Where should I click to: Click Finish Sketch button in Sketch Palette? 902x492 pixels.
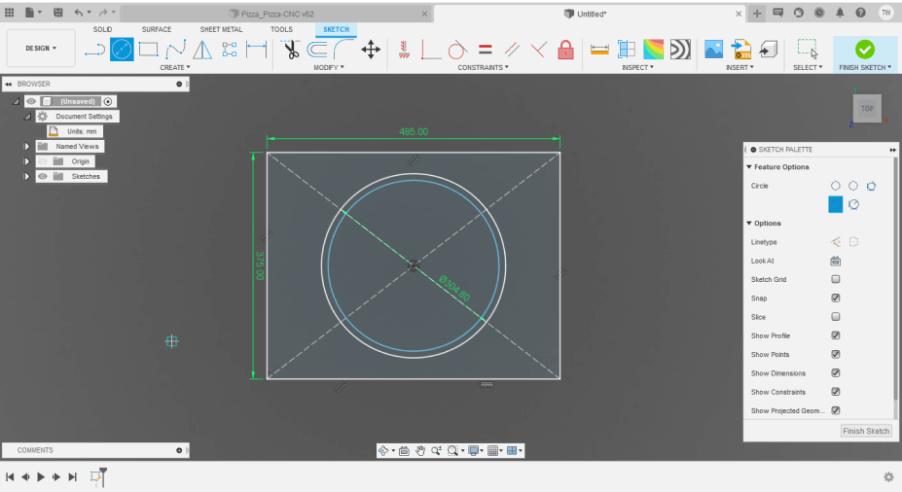tap(865, 431)
